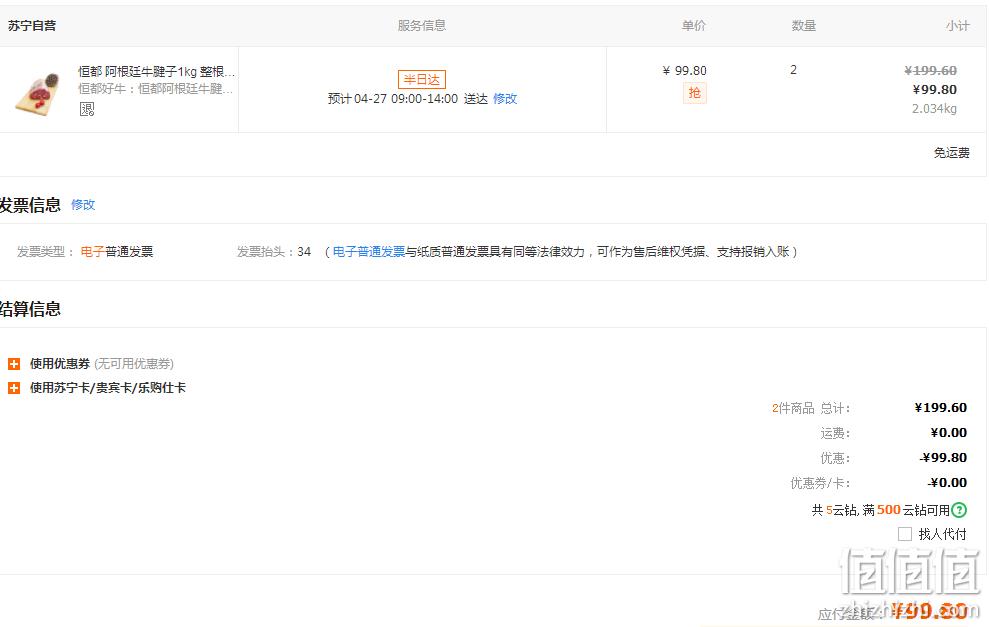Viewport: 989px width, 627px height.
Task: Click the 服务信息 column header
Action: coord(421,26)
